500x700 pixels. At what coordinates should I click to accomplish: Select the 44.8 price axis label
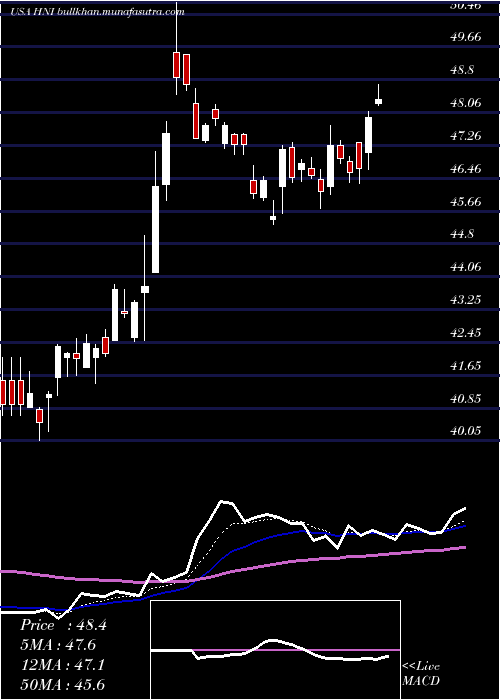(462, 234)
